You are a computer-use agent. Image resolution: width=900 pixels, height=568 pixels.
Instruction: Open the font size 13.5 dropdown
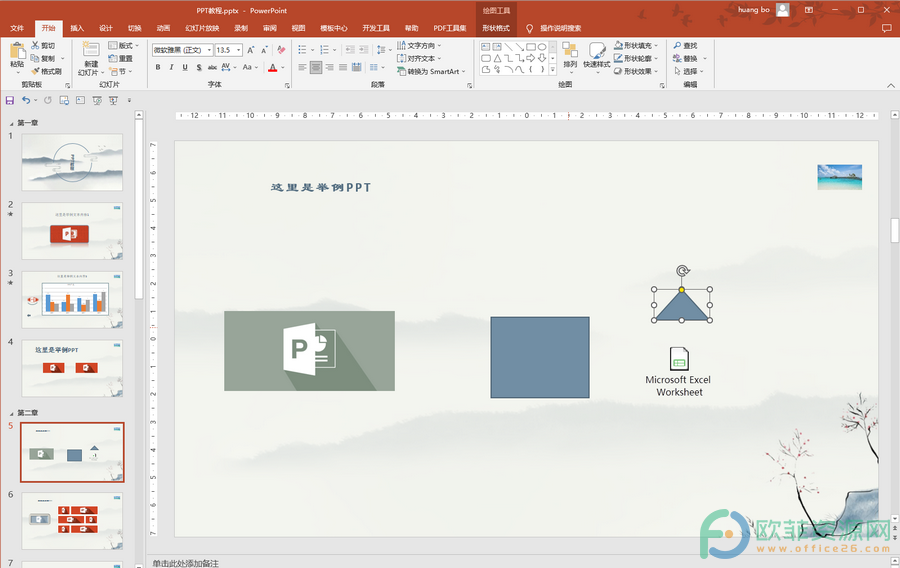[239, 50]
